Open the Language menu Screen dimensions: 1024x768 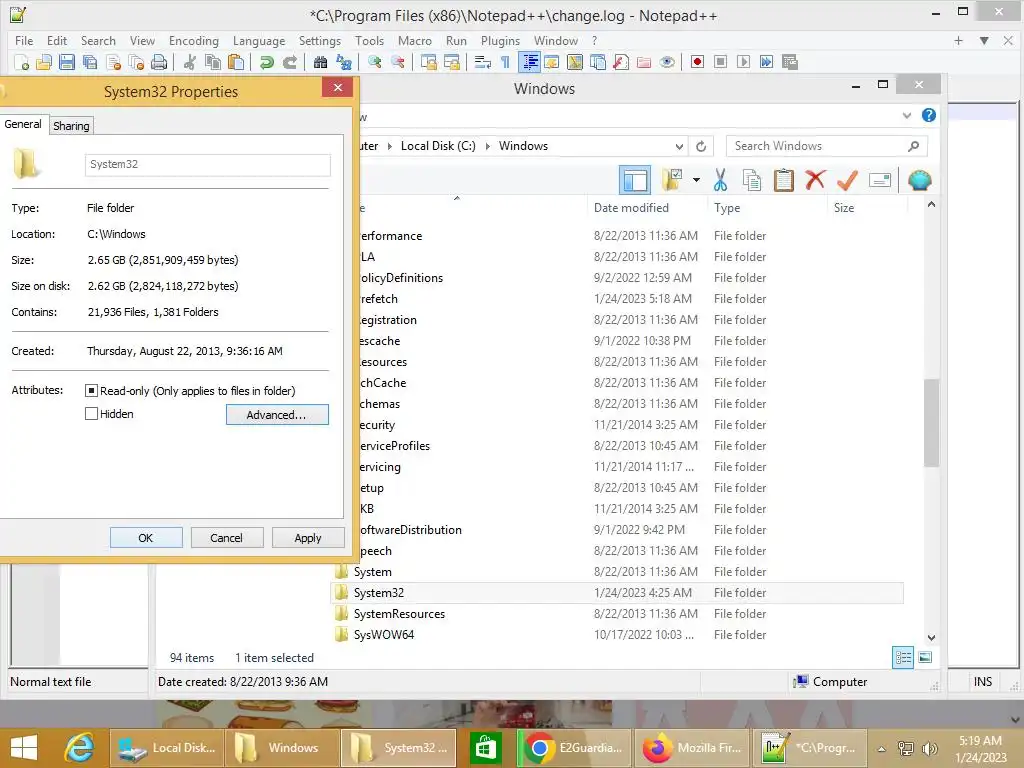coord(259,40)
